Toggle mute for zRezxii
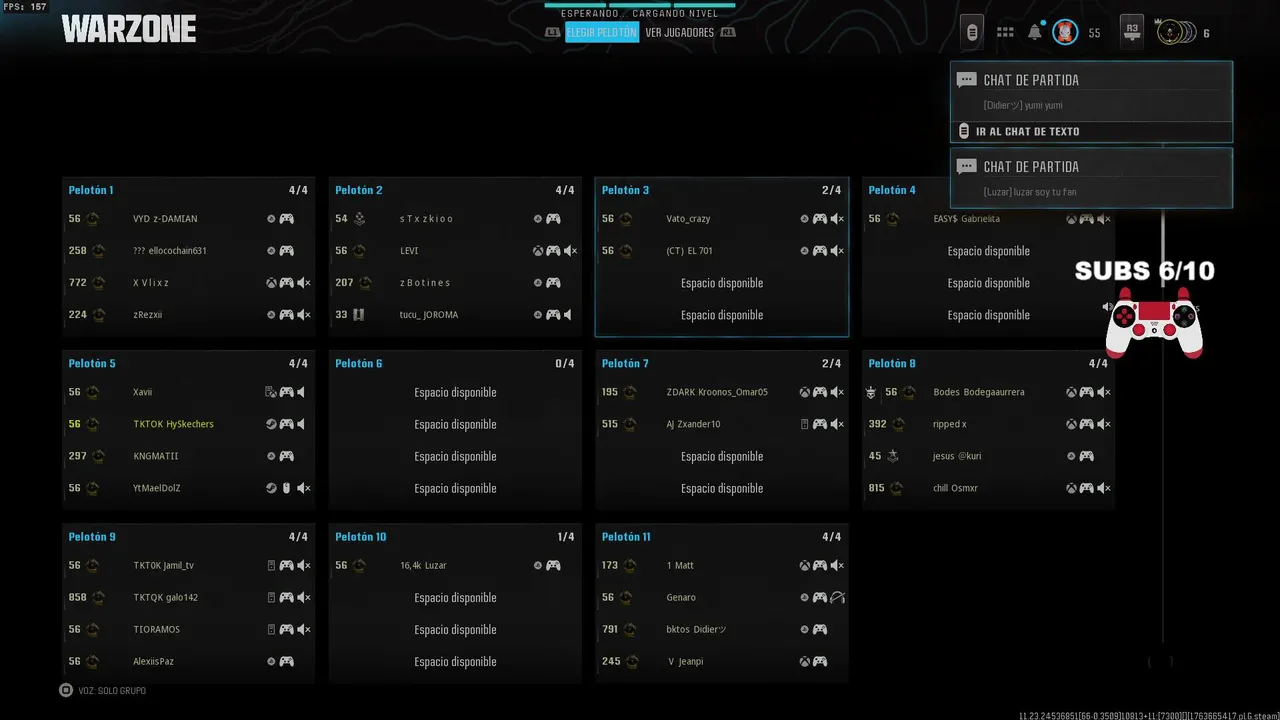 304,315
